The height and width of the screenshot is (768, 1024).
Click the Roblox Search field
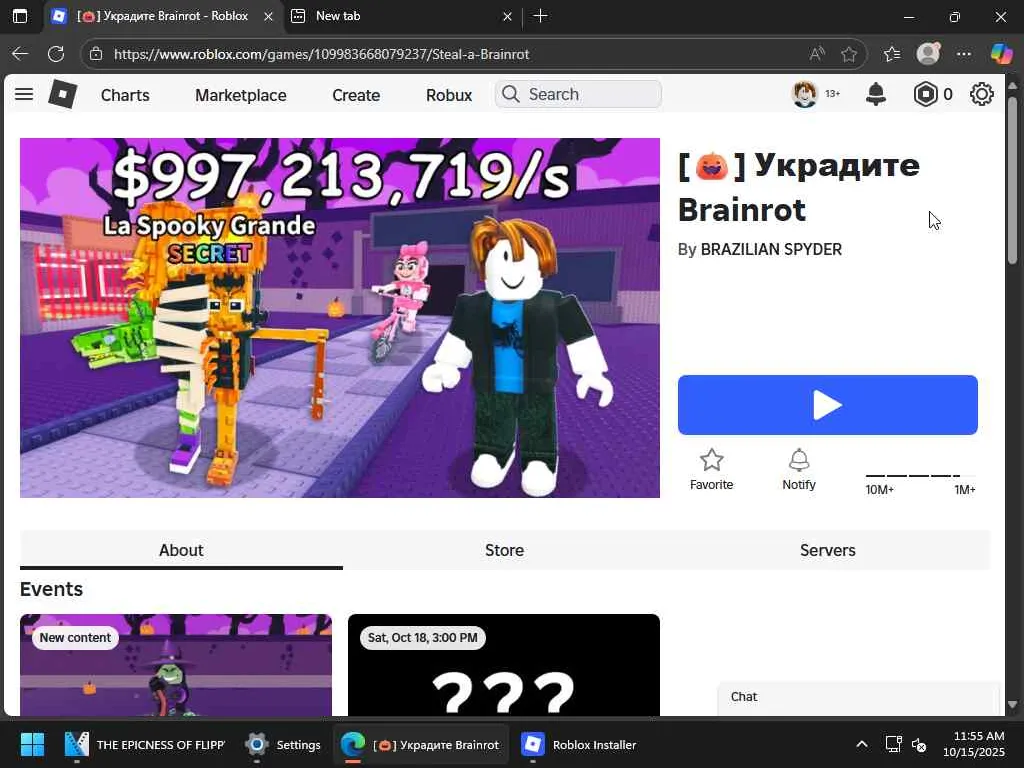578,95
